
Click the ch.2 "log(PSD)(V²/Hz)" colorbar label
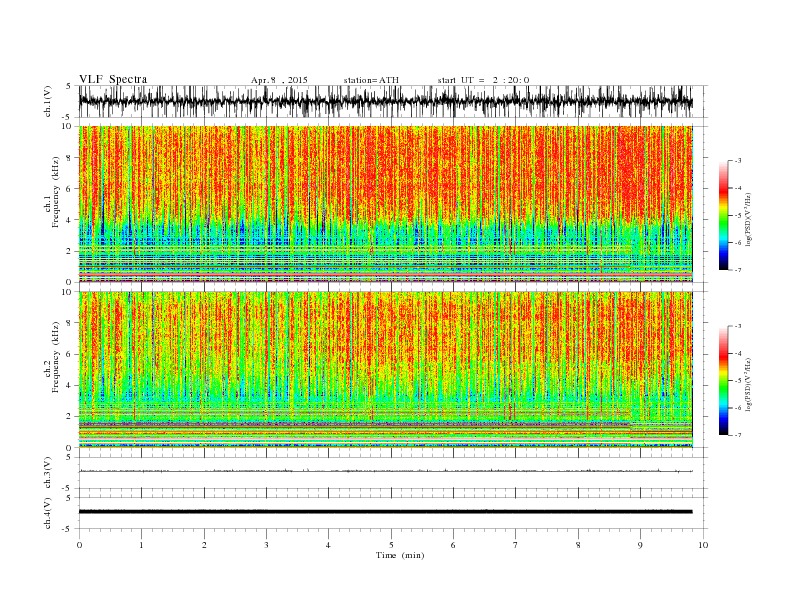[748, 384]
